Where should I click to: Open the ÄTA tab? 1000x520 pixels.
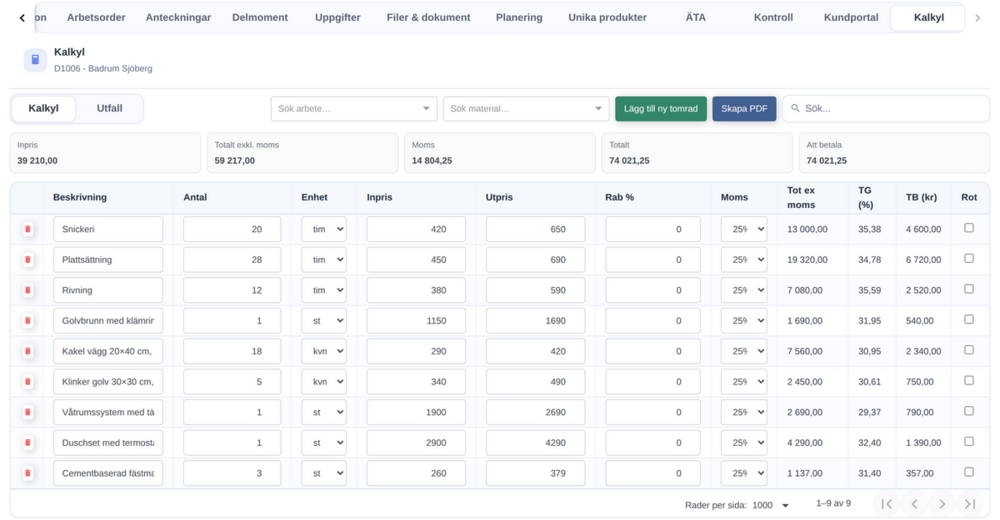pos(696,18)
